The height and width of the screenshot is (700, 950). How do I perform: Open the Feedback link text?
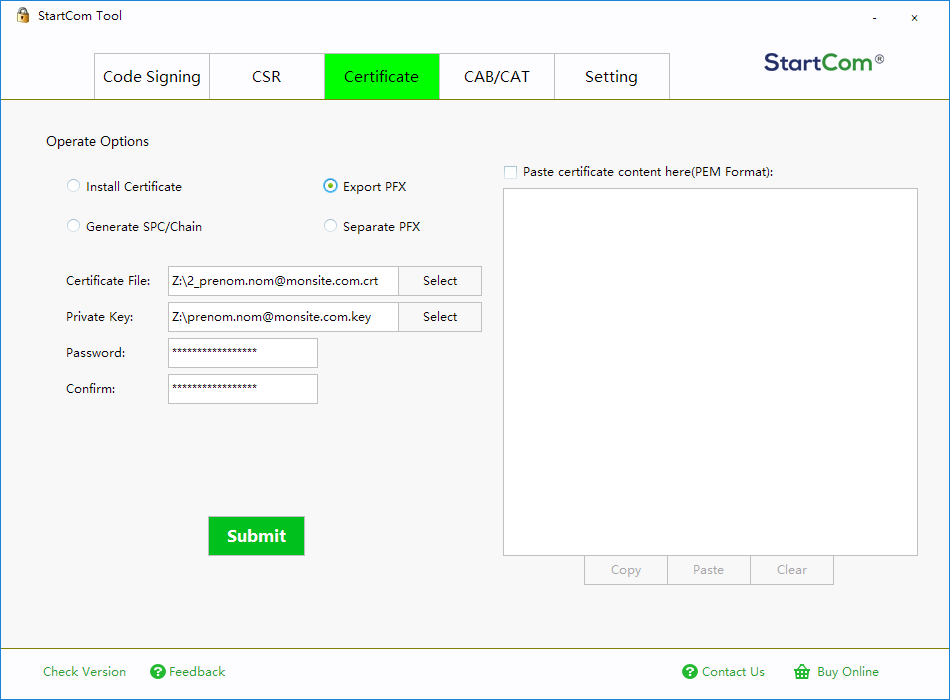(x=197, y=672)
